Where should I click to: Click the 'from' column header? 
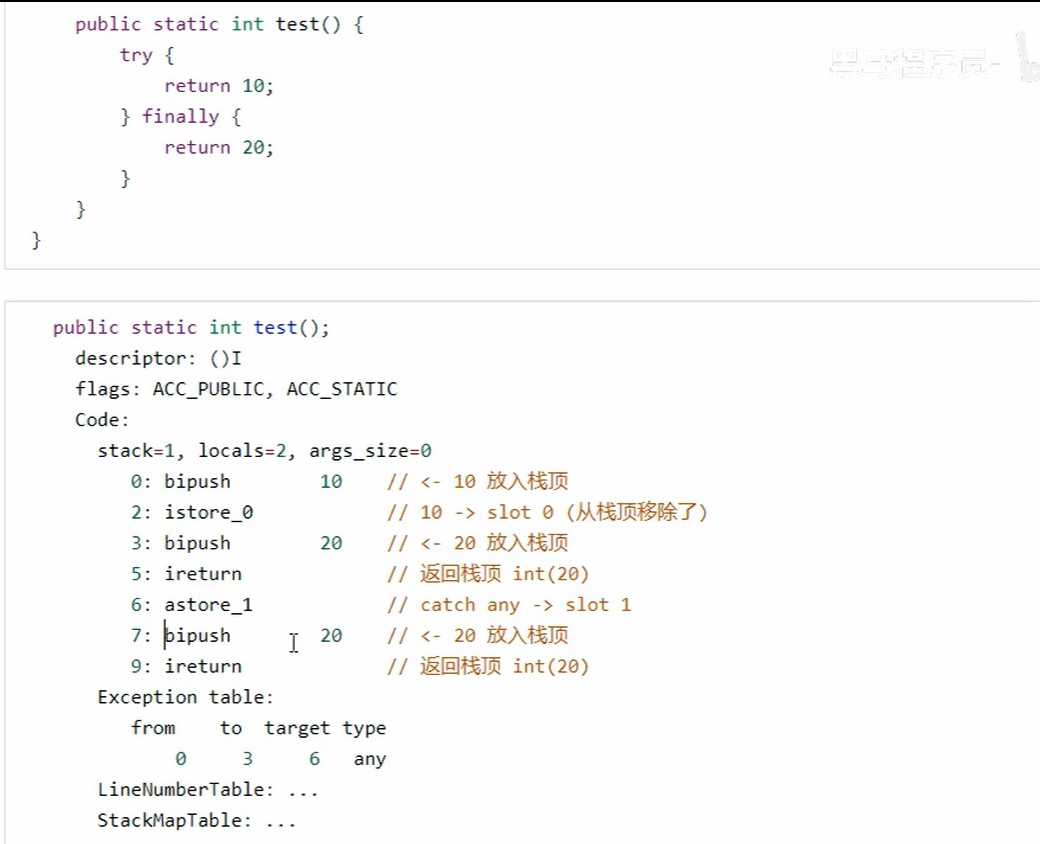pos(153,728)
